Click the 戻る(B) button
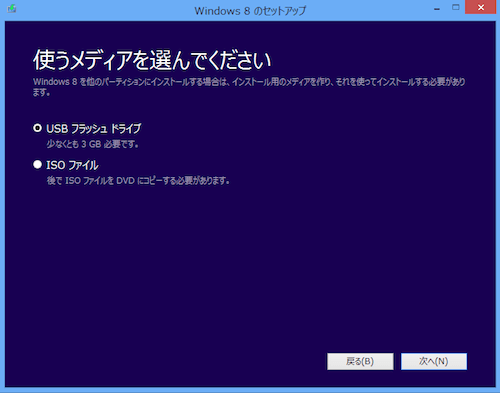Screen dimensions: 500x393 click(360, 361)
